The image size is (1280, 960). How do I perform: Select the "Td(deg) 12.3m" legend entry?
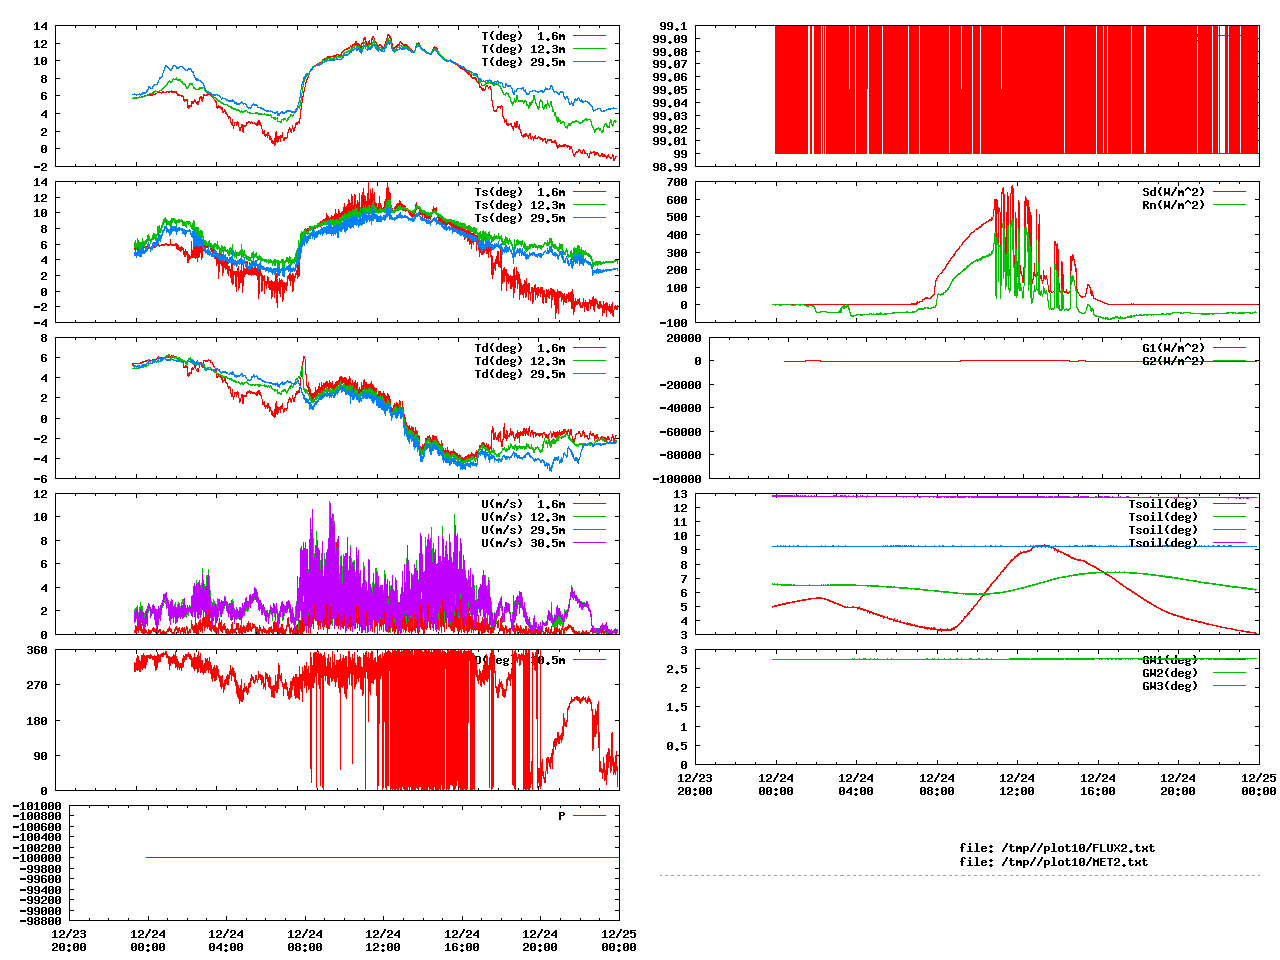click(519, 361)
